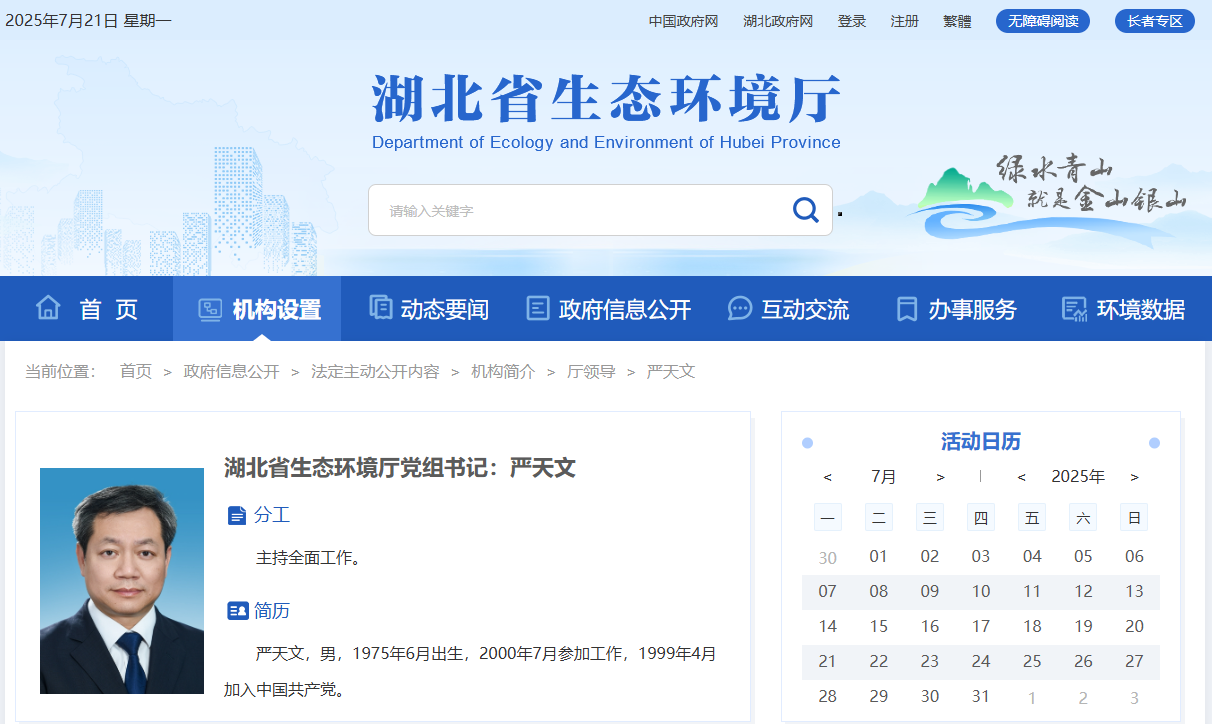1212x724 pixels.
Task: Click the site title 湖北省生态环境厅 logo
Action: pyautogui.click(x=606, y=110)
